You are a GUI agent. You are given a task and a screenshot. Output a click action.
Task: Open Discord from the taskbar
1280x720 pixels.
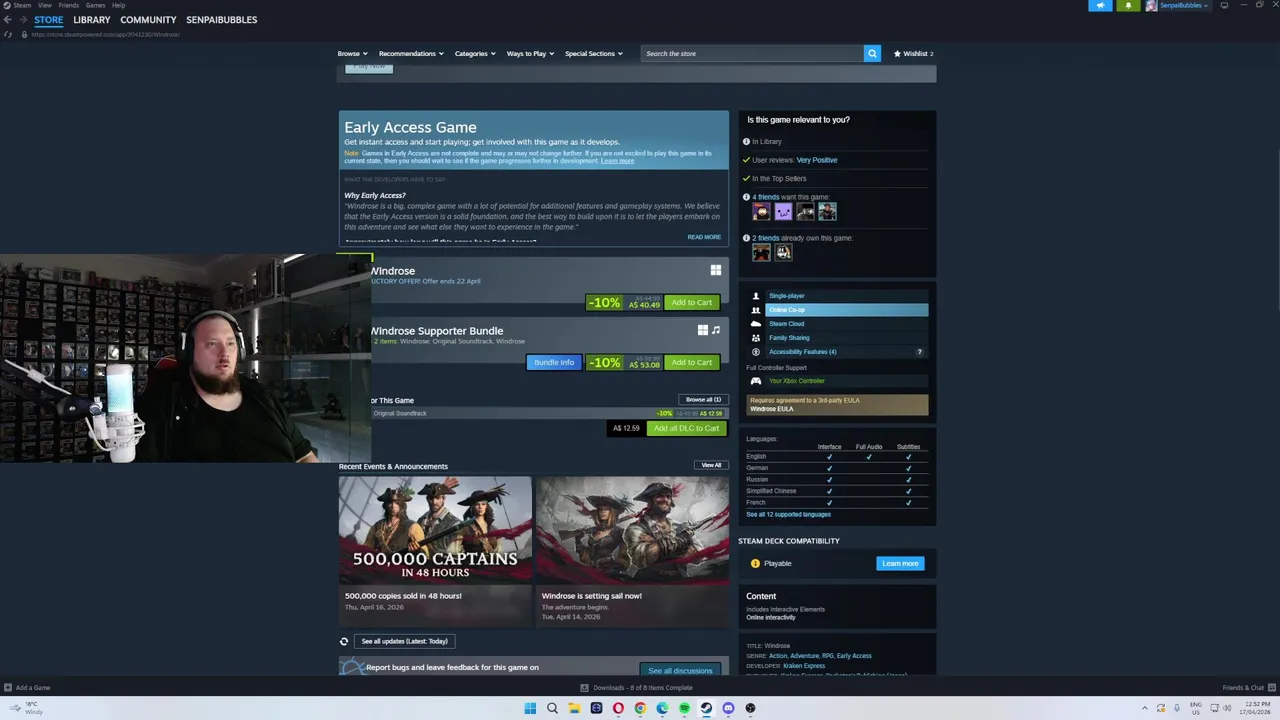pyautogui.click(x=728, y=708)
